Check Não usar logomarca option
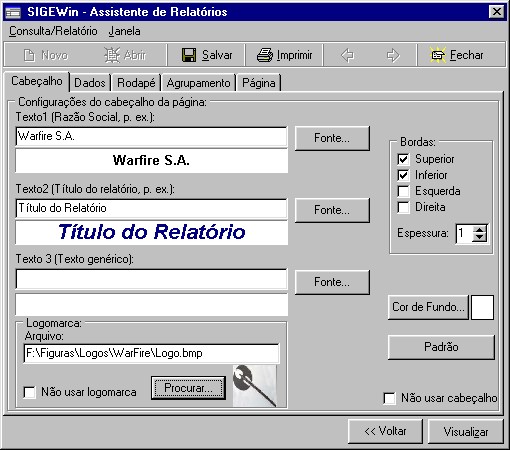 pos(30,392)
